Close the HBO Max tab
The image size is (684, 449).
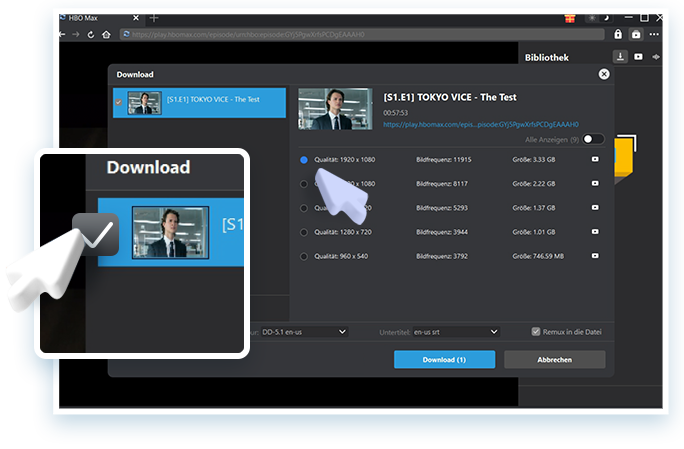[136, 18]
